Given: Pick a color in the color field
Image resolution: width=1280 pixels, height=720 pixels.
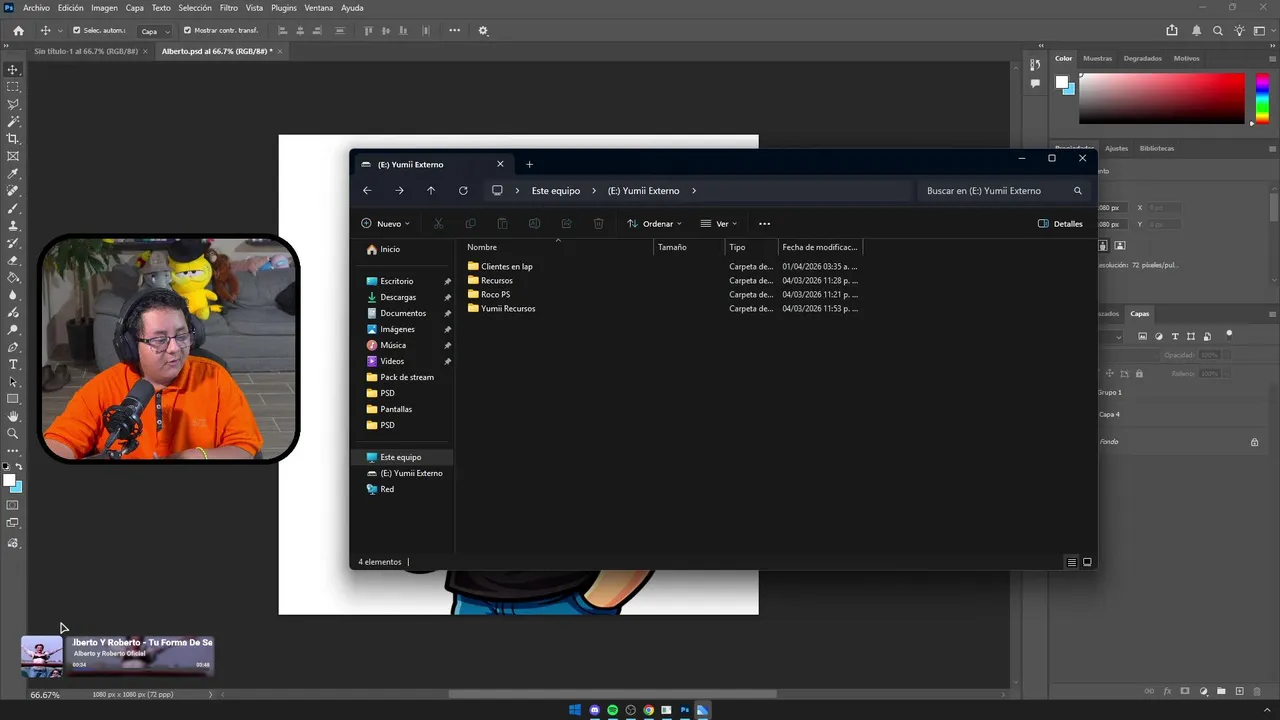Looking at the screenshot, I should tap(1161, 98).
